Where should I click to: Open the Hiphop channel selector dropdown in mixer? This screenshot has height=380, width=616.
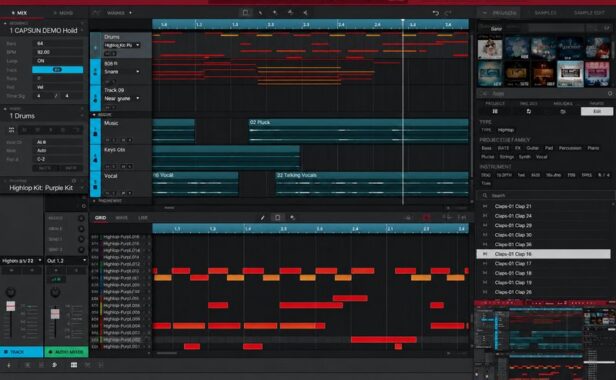click(x=22, y=261)
